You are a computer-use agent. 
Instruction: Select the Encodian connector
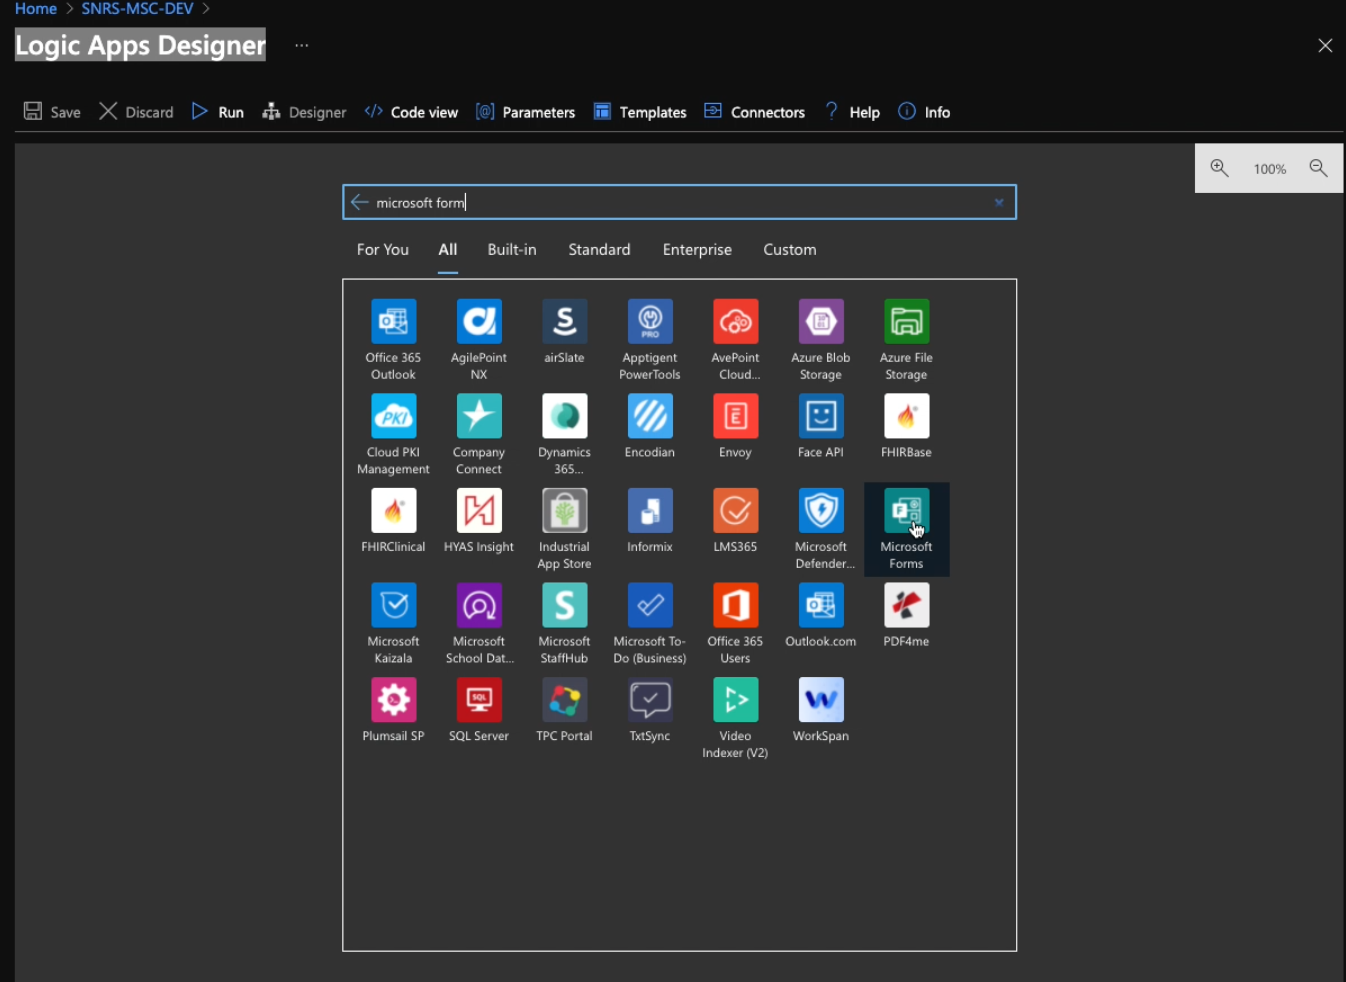pos(649,427)
